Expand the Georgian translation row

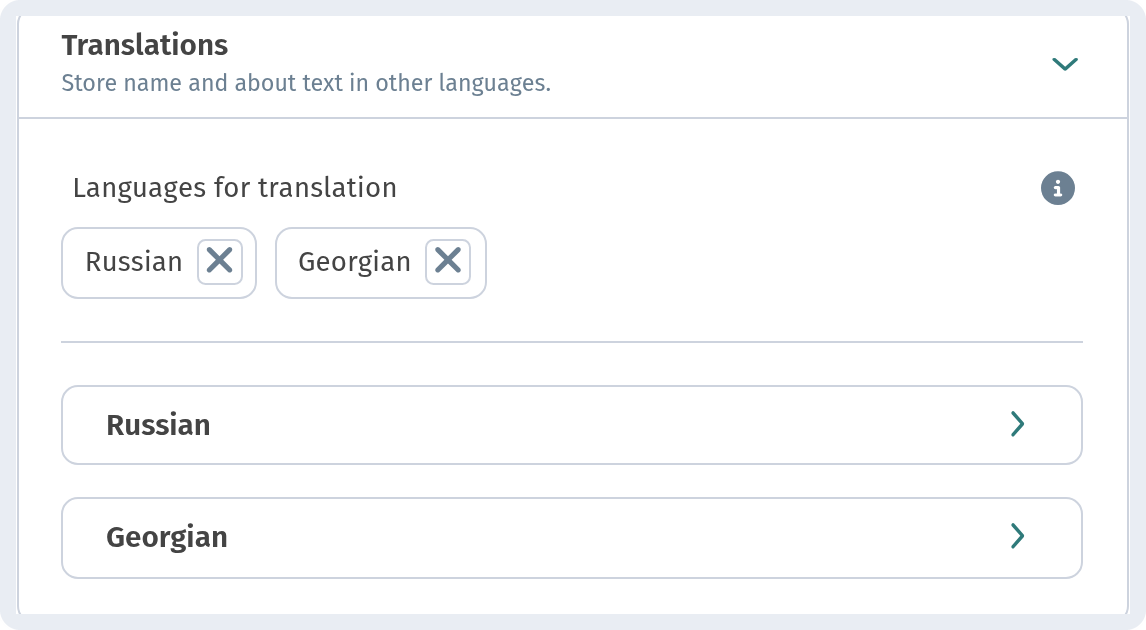tap(572, 537)
